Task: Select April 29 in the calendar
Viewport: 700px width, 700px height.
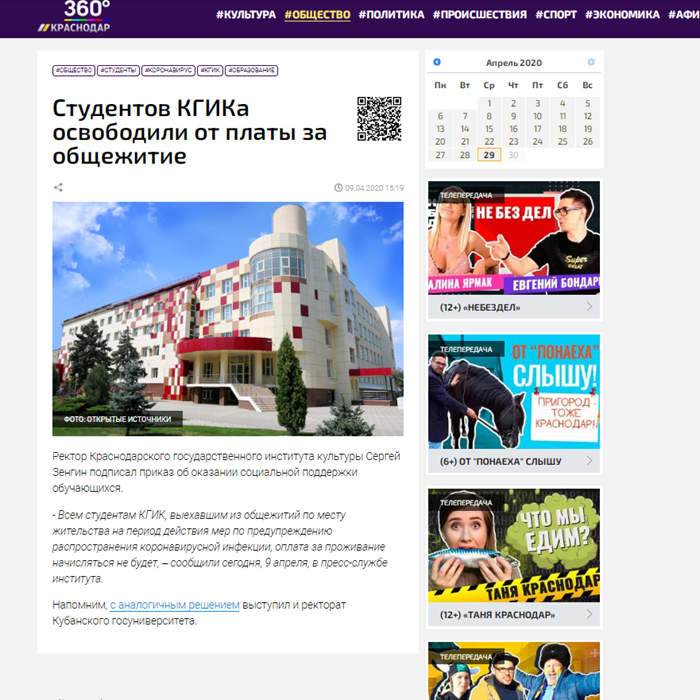Action: pyautogui.click(x=489, y=155)
